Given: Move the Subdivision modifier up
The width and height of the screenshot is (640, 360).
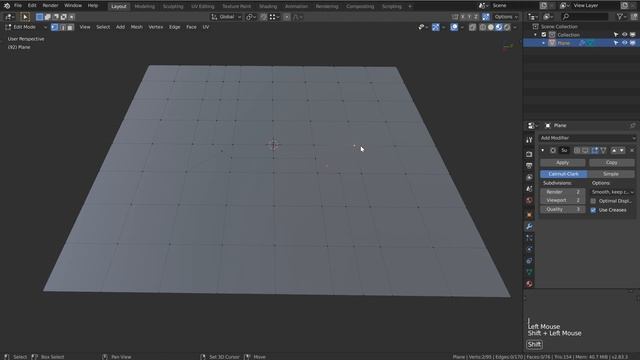Looking at the screenshot, I should pyautogui.click(x=614, y=150).
